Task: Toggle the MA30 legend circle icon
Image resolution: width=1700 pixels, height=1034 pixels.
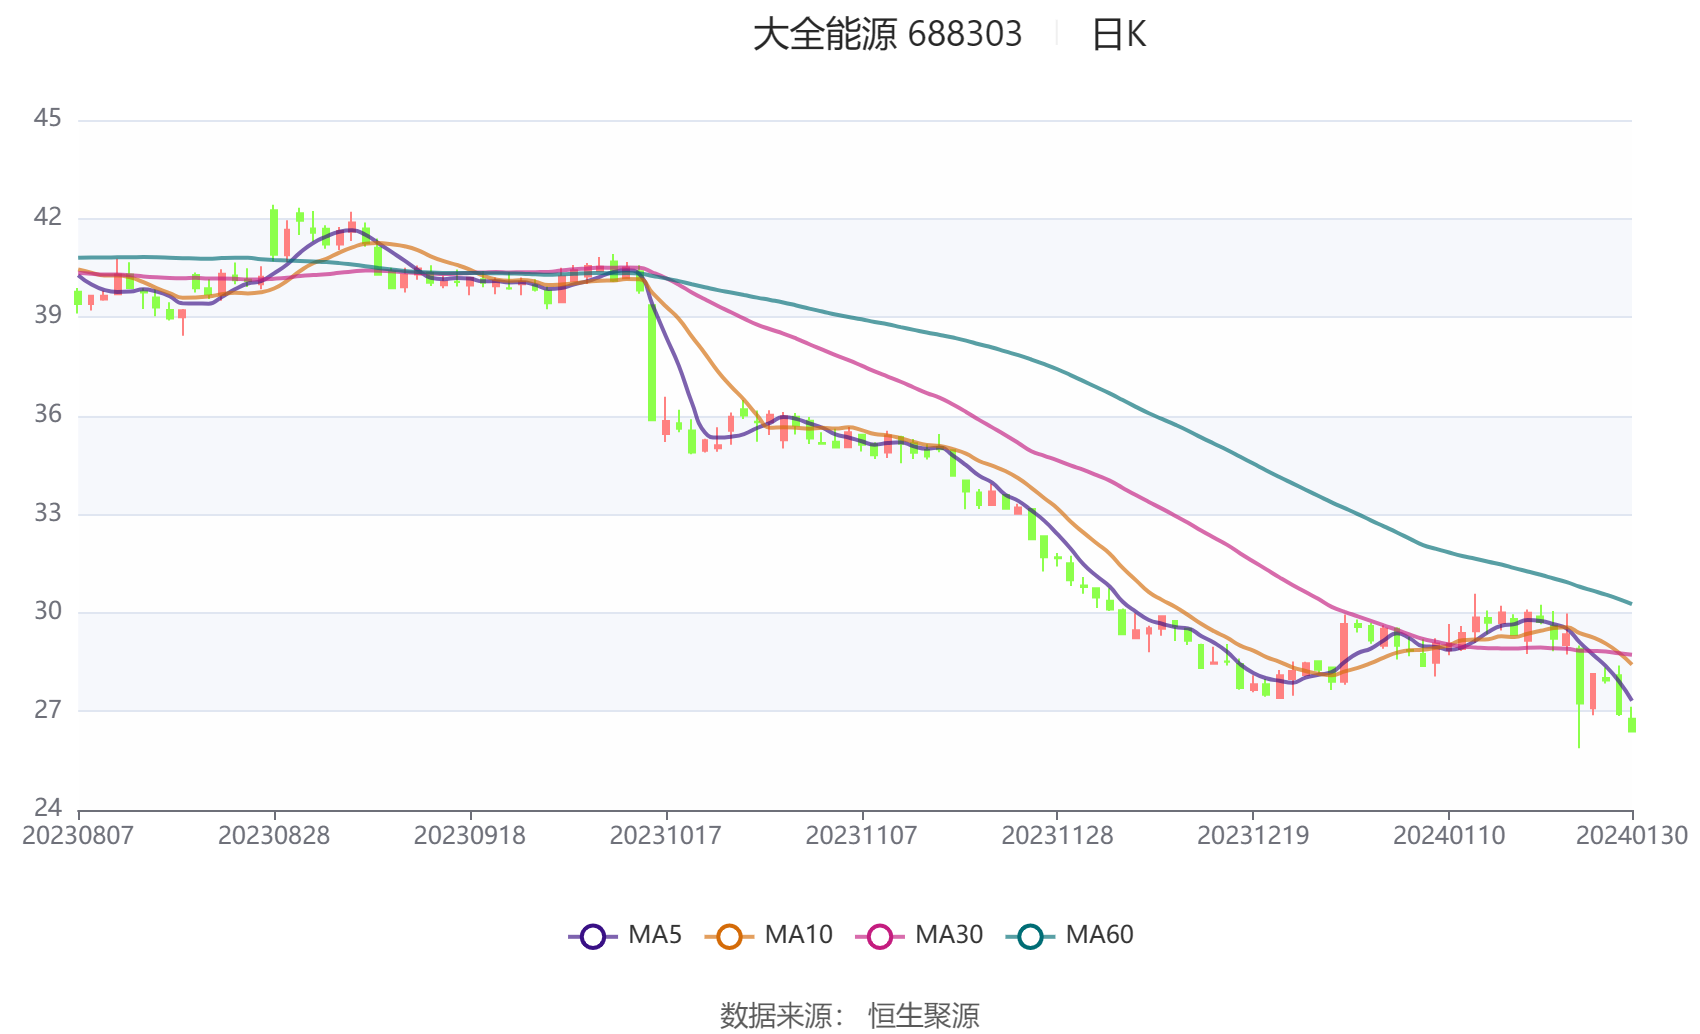Action: click(880, 937)
